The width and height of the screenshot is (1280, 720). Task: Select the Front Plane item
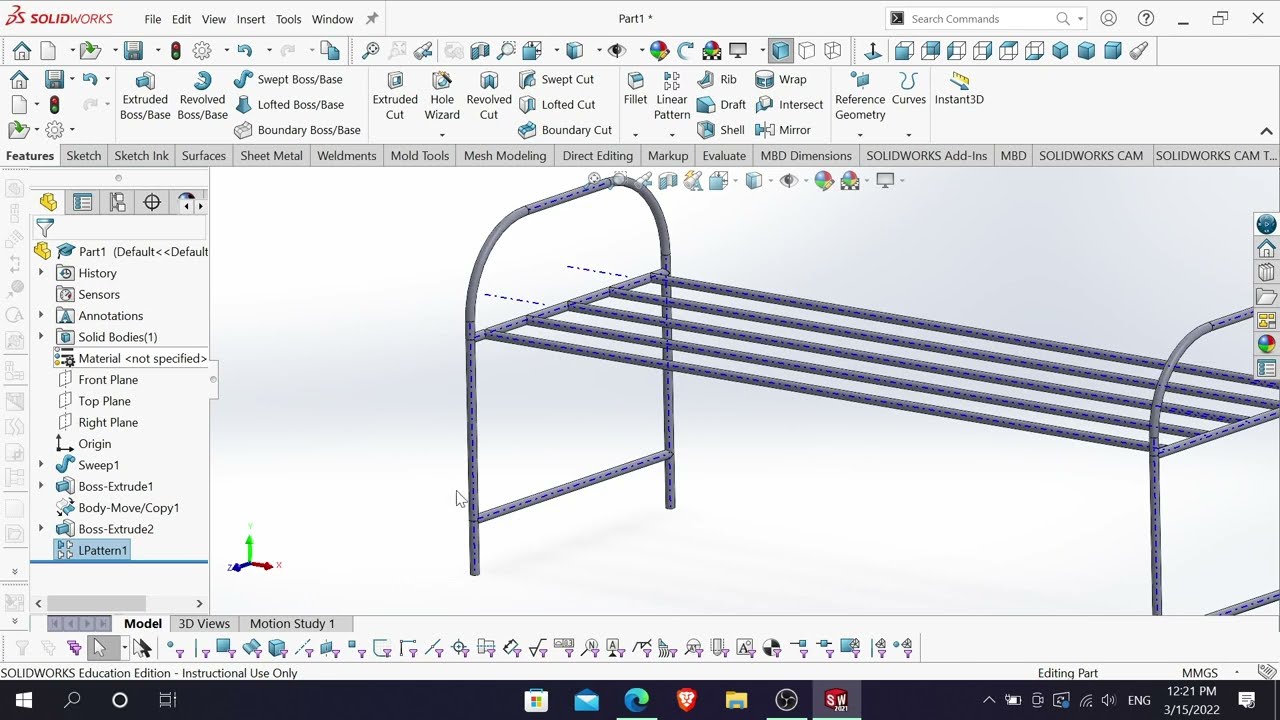click(108, 380)
